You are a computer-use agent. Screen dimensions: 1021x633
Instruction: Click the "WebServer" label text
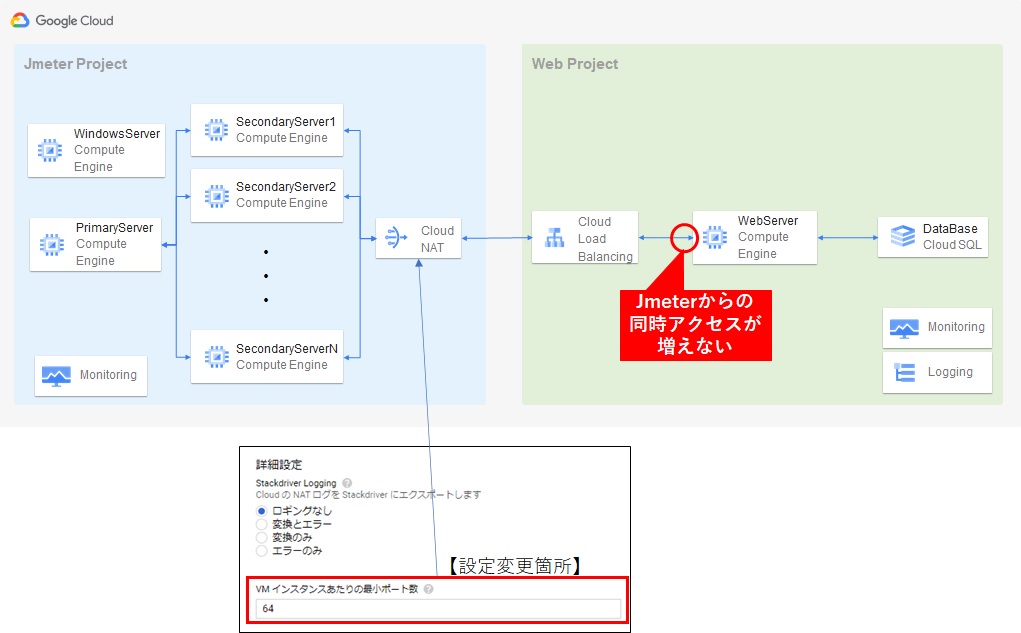768,221
